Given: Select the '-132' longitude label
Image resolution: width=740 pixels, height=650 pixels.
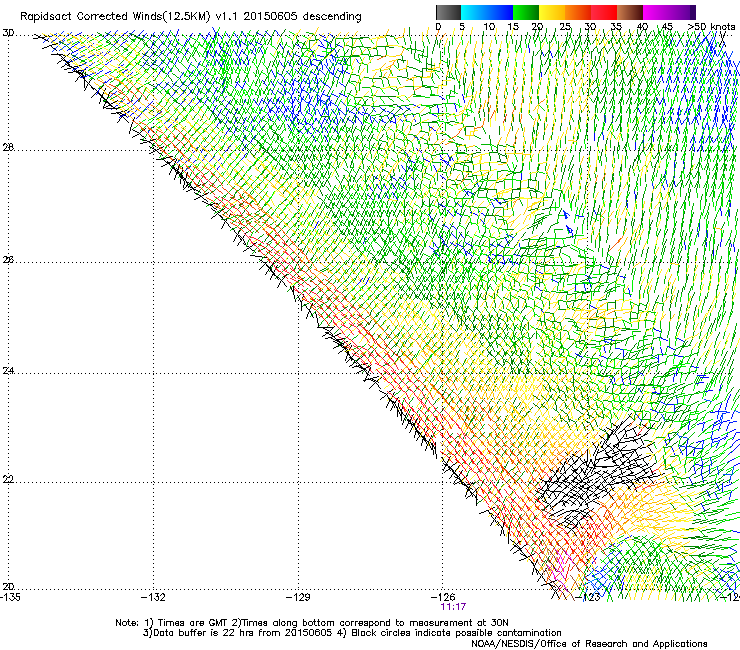Looking at the screenshot, I should coord(154,597).
